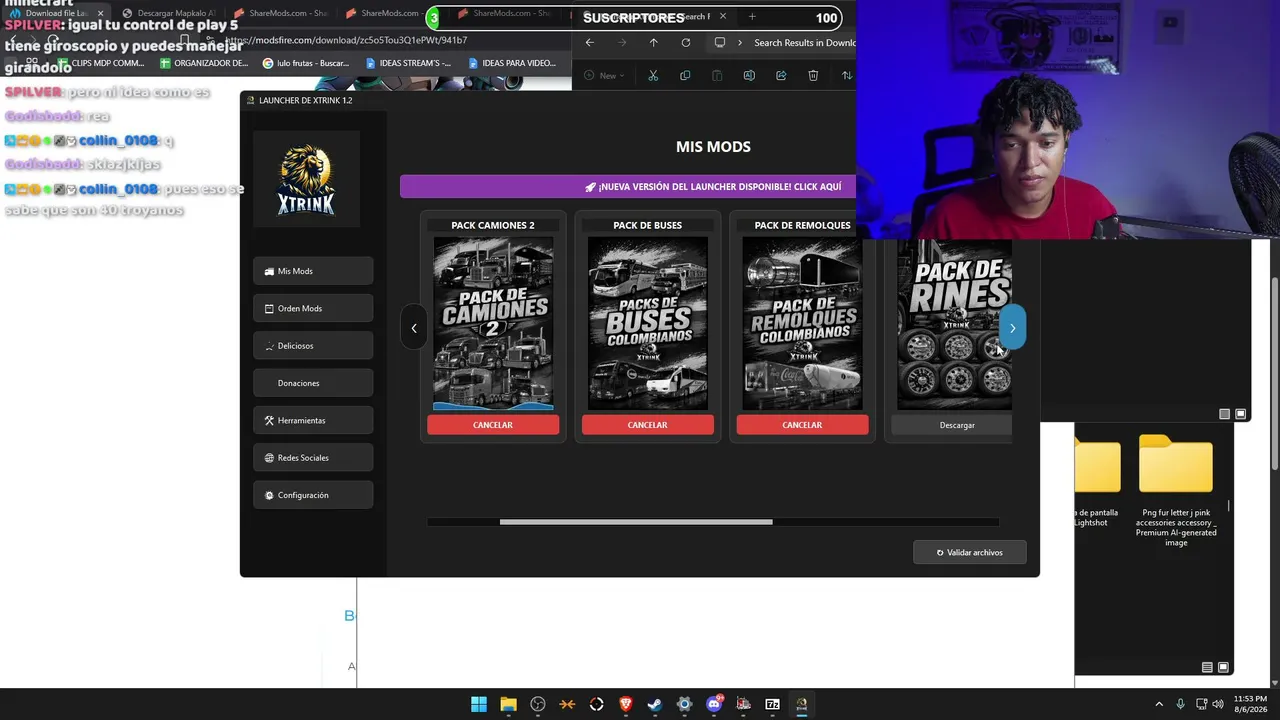Click the Sort icon in File Explorer

846,76
